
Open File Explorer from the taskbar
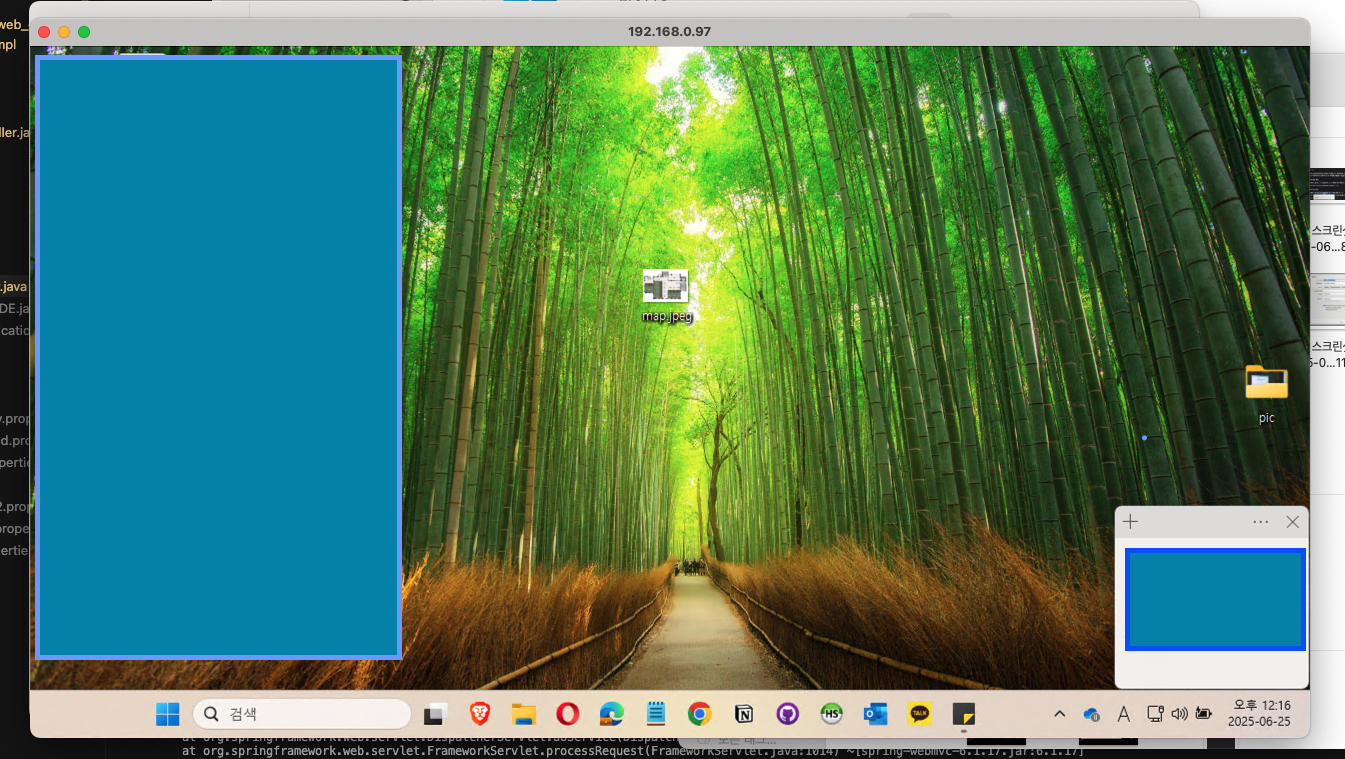point(524,714)
